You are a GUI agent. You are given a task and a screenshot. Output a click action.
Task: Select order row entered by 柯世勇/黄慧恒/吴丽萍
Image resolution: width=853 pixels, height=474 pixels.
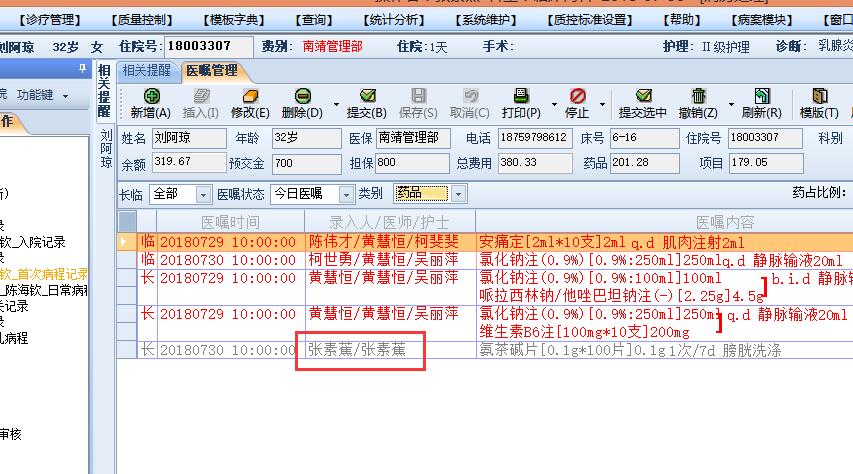[x=485, y=260]
